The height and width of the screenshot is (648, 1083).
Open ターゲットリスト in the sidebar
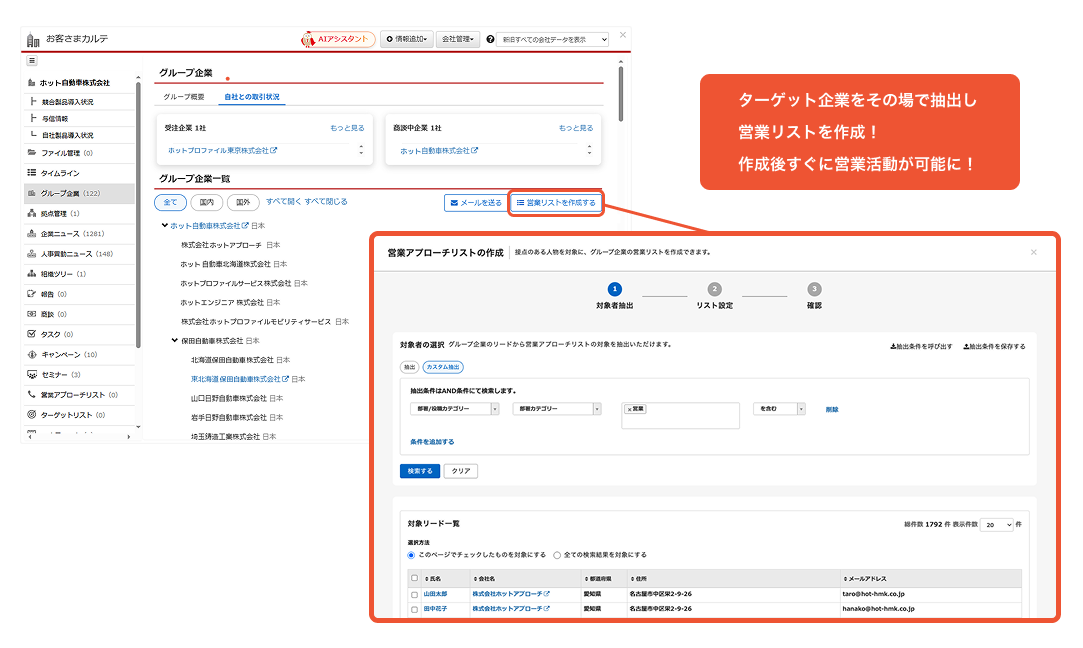pos(66,415)
